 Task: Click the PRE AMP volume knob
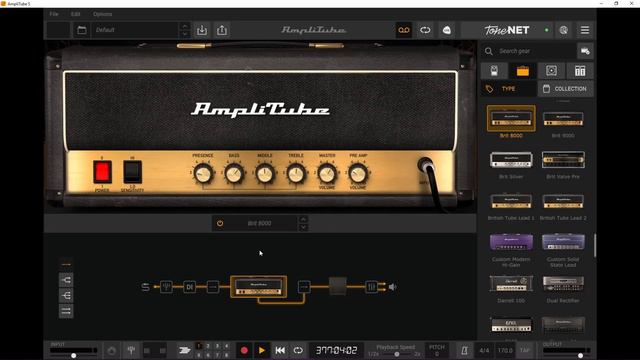coord(358,174)
